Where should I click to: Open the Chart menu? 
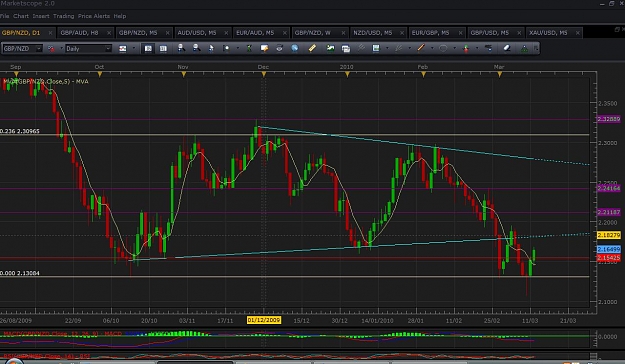click(21, 16)
